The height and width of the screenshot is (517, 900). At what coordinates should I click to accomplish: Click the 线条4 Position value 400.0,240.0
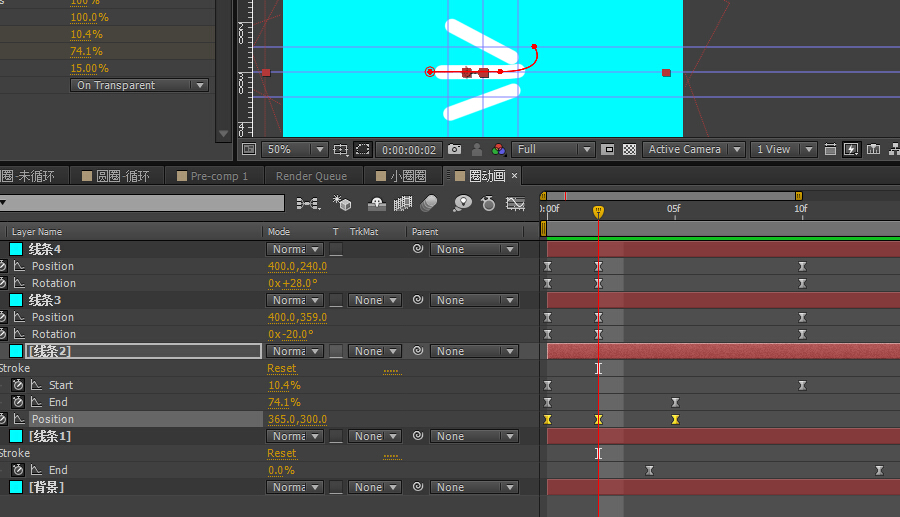tap(297, 266)
